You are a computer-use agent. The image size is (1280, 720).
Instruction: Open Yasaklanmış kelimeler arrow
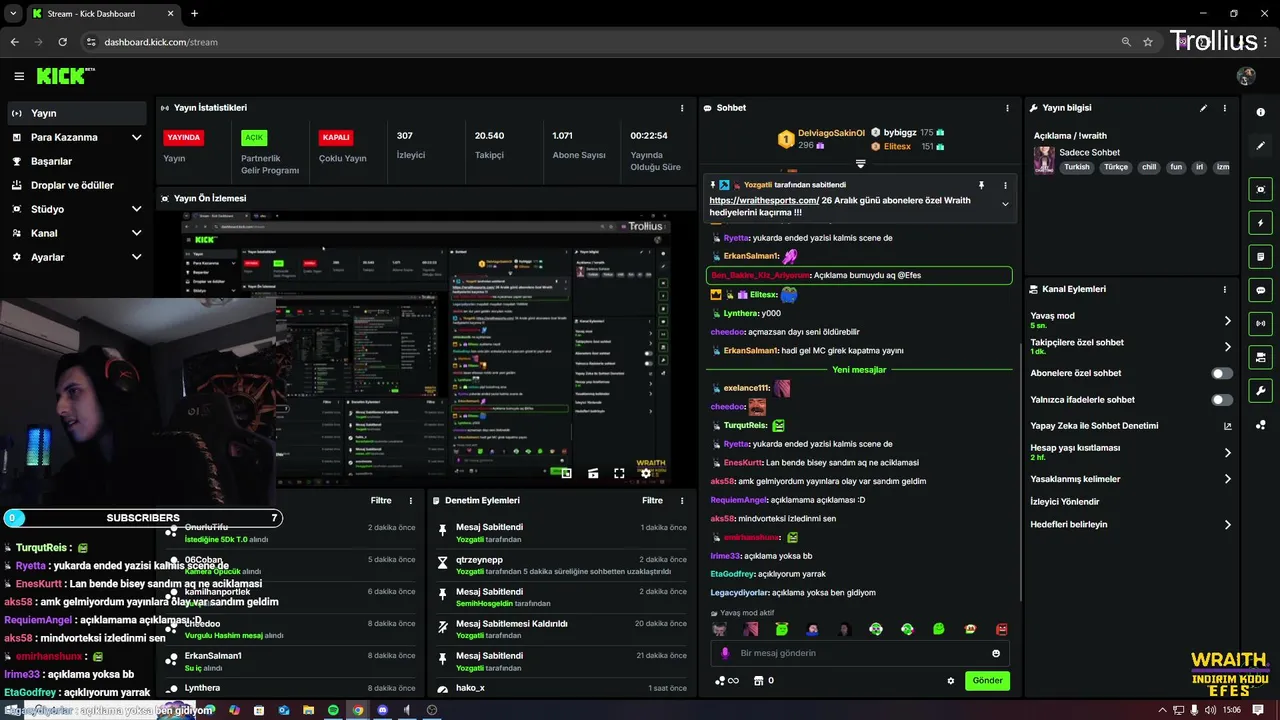[1228, 479]
